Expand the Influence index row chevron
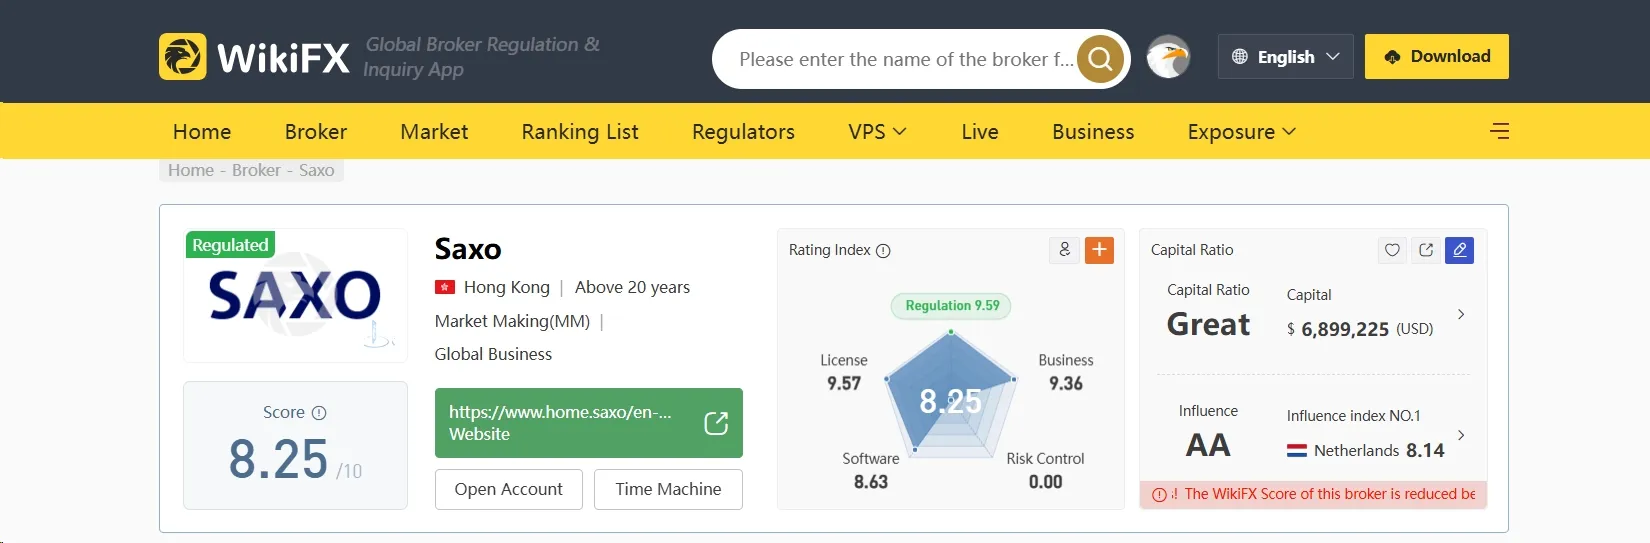This screenshot has height=543, width=1650. point(1461,435)
